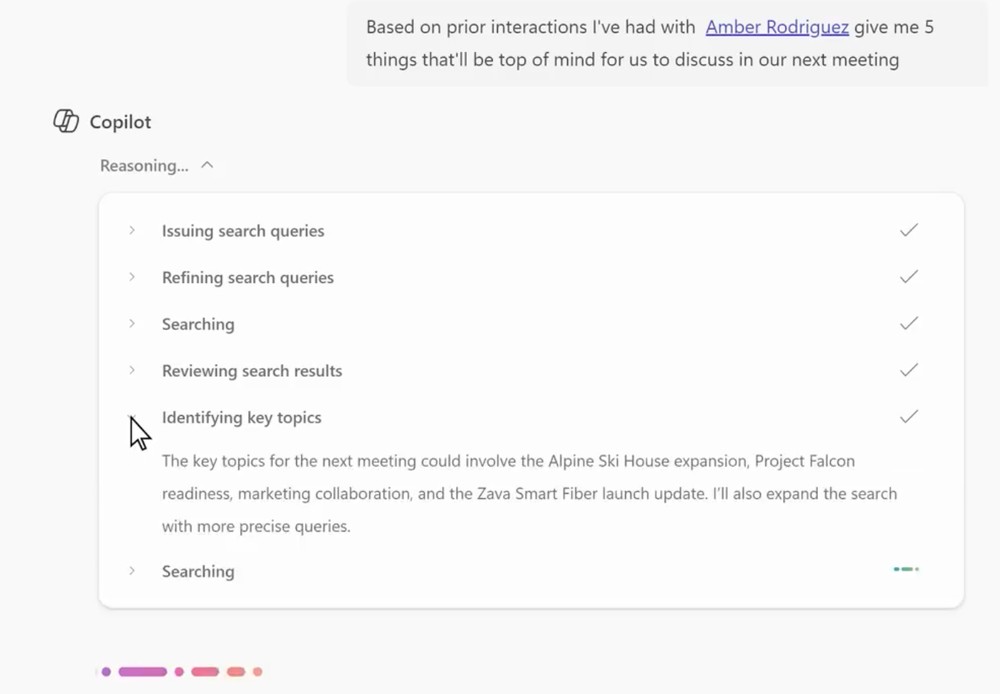The height and width of the screenshot is (694, 1000).
Task: Open the Amber Rodriguez profile link
Action: [777, 27]
